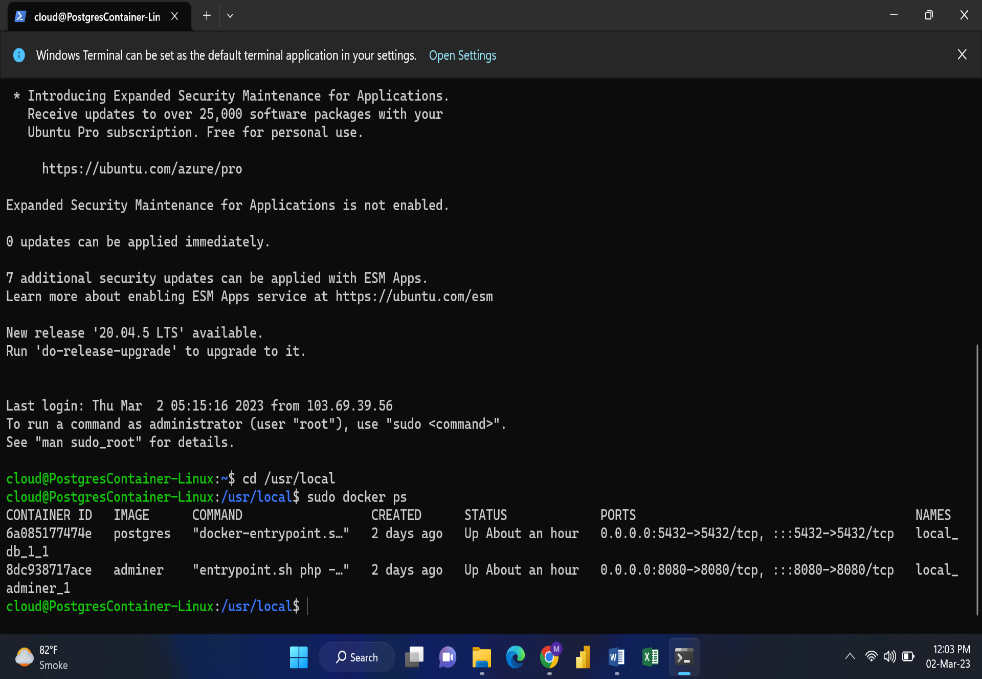Click the battery icon in the tray

(908, 656)
